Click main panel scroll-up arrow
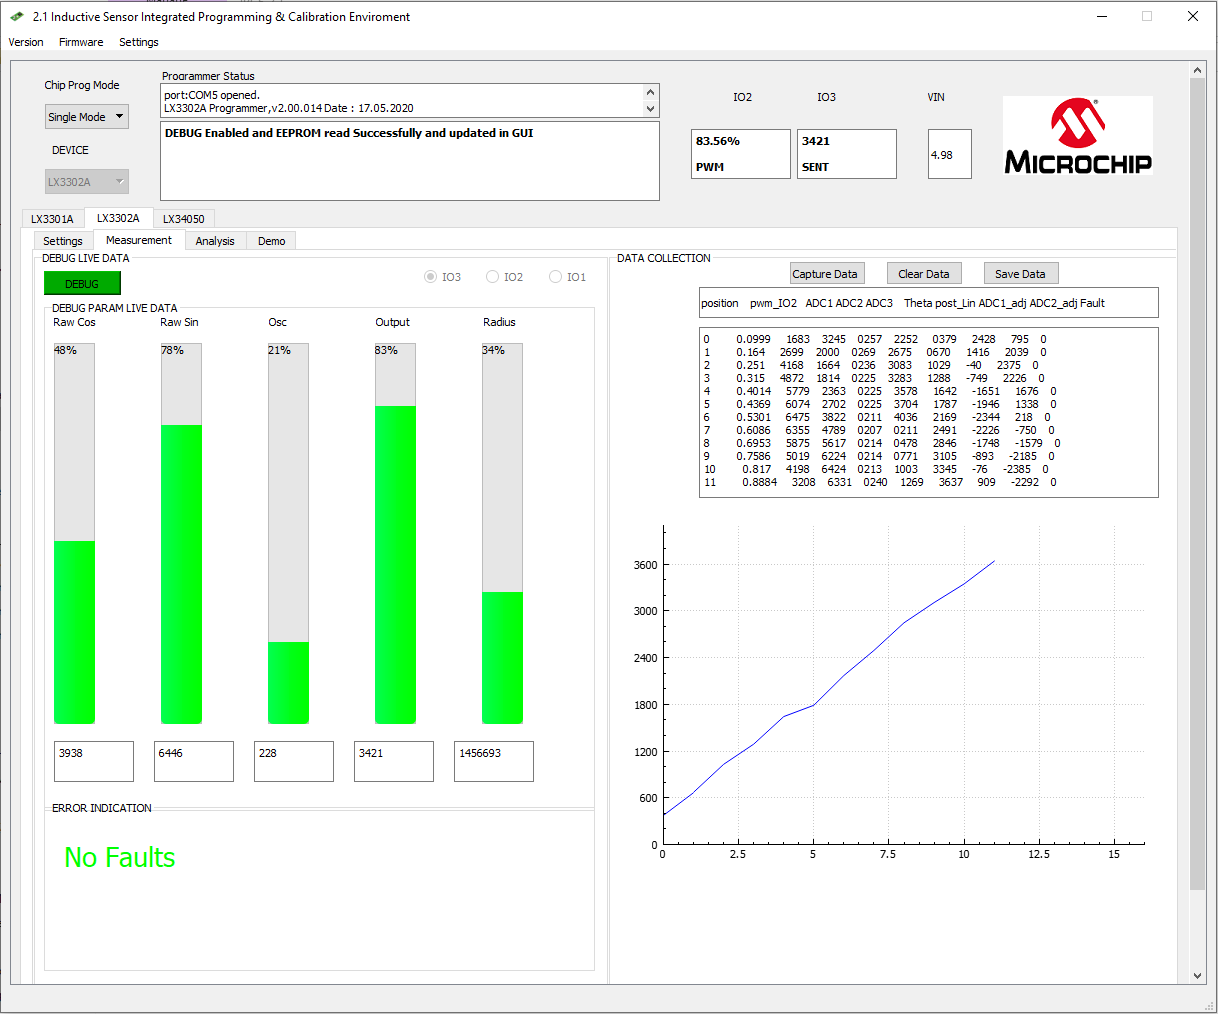This screenshot has width=1220, height=1014. pos(1197,71)
